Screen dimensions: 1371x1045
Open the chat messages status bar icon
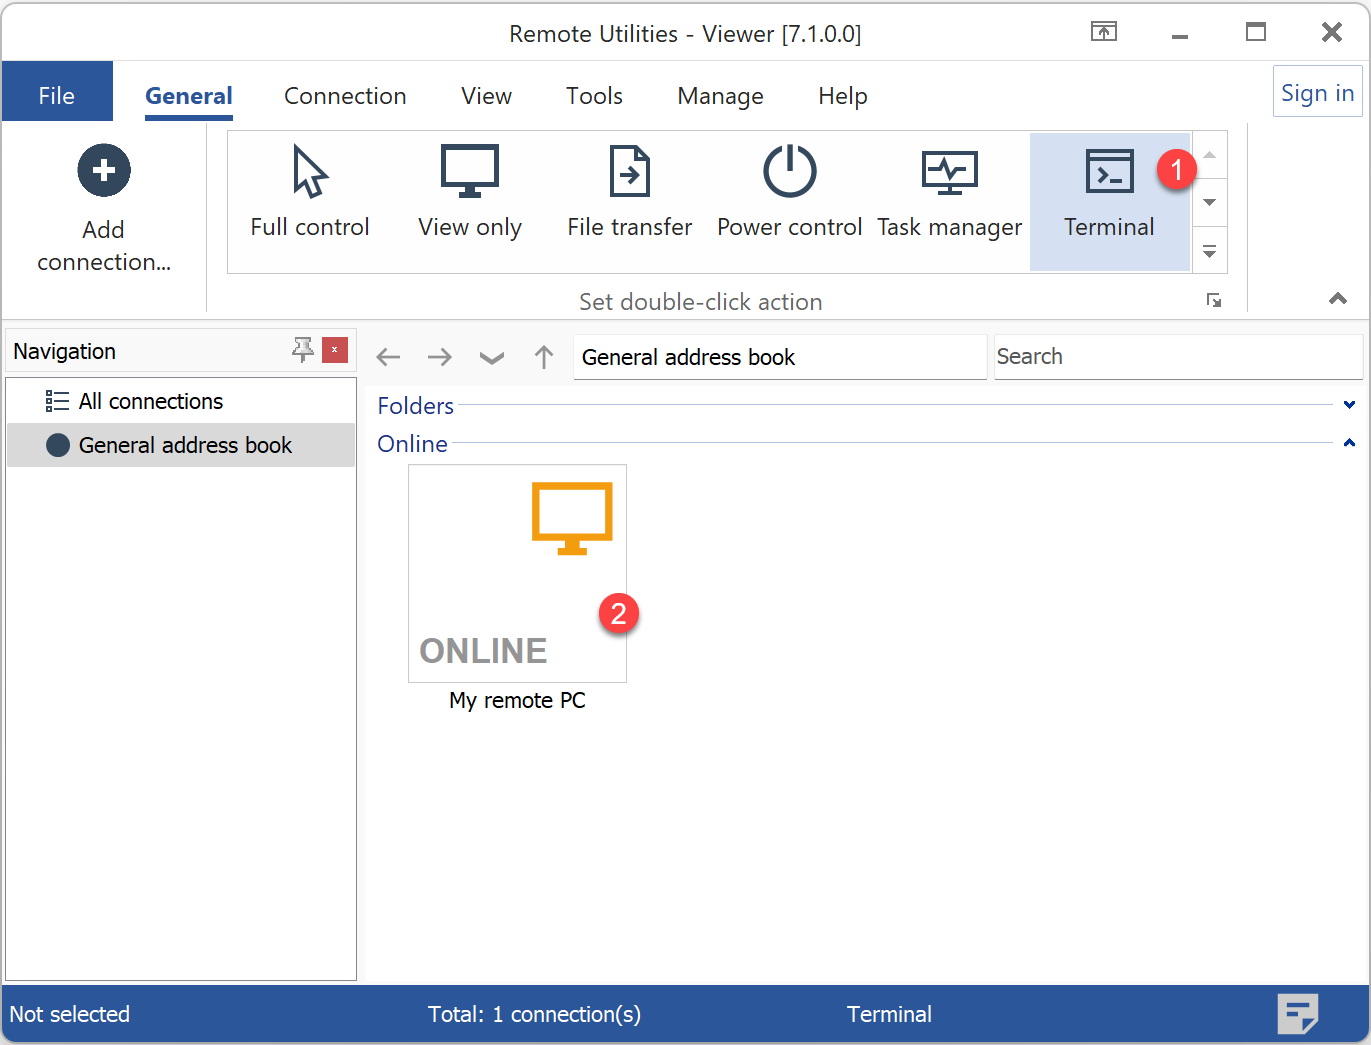1298,1014
